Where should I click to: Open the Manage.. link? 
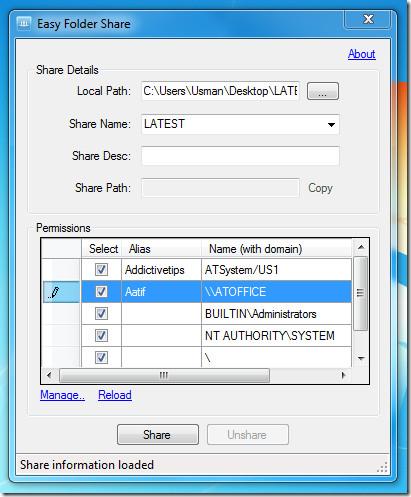62,395
